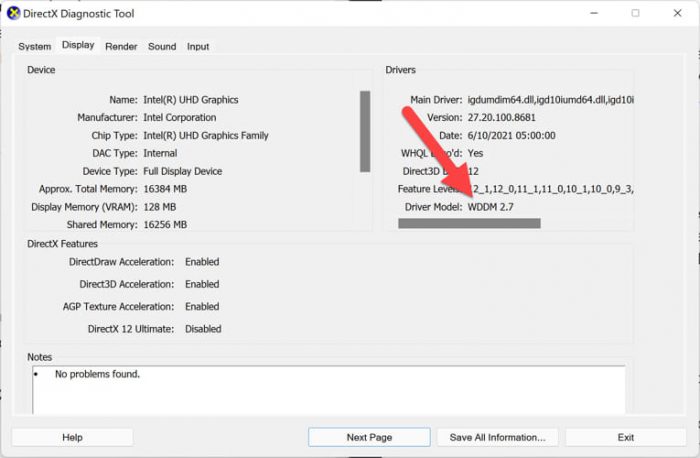
Task: Go to the Sound tab
Action: tap(162, 46)
